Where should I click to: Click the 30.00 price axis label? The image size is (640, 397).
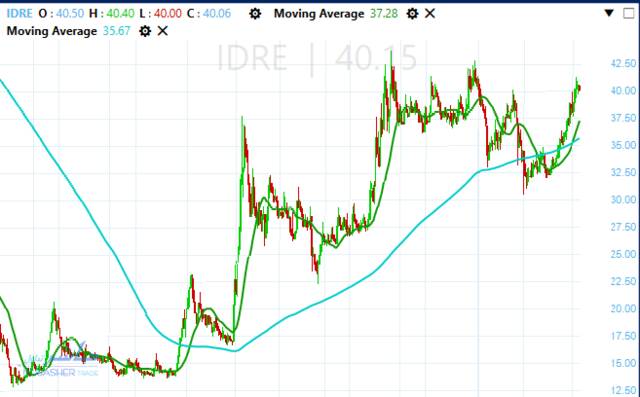(x=623, y=200)
